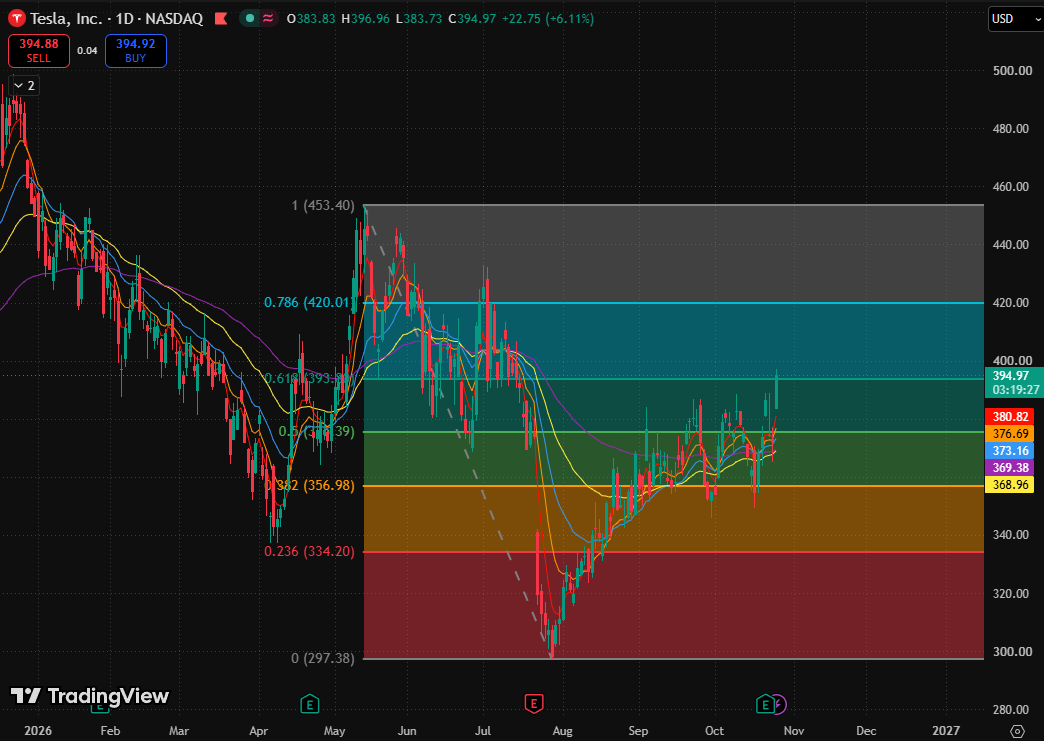Viewport: 1044px width, 741px height.
Task: Click the red flag icon beside NASDAQ
Action: 221,19
